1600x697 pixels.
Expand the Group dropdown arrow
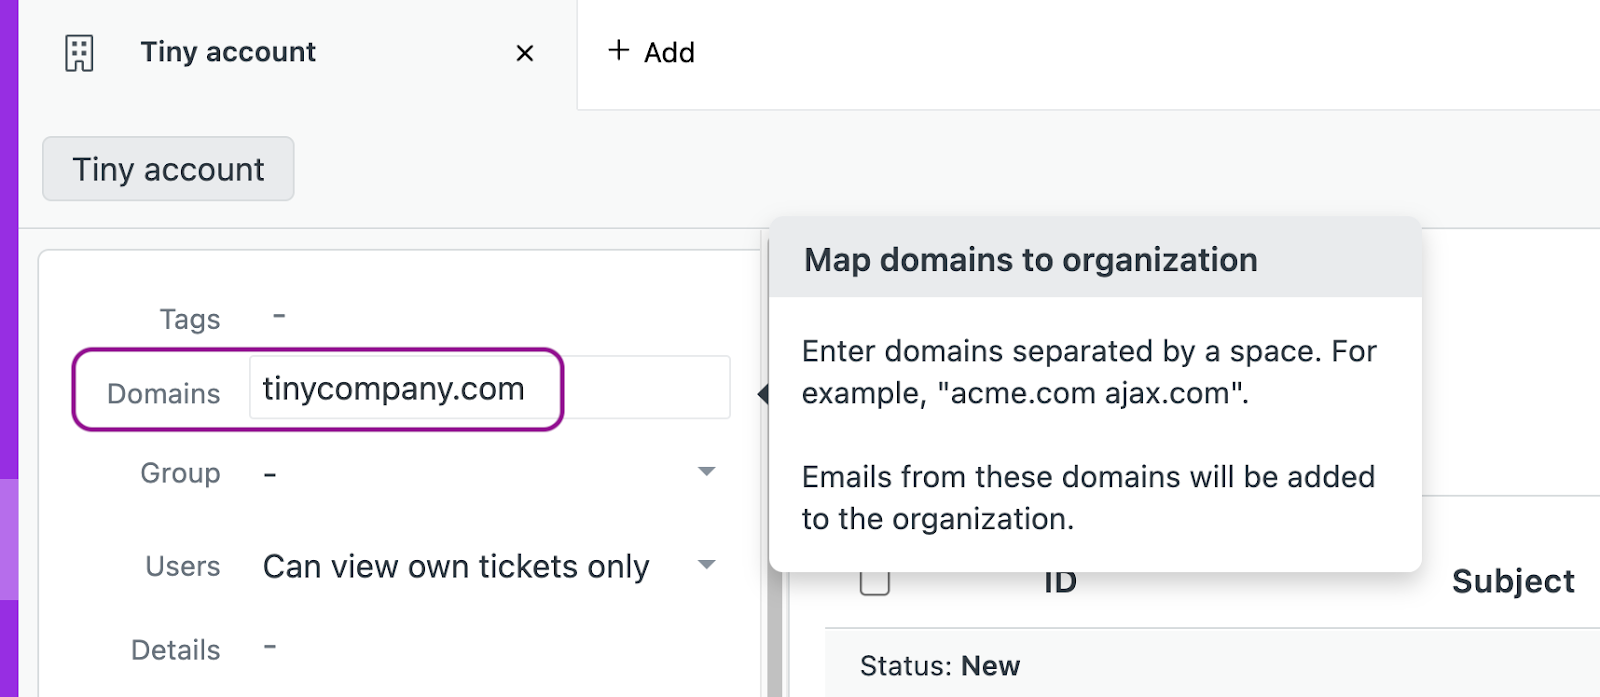(x=707, y=472)
